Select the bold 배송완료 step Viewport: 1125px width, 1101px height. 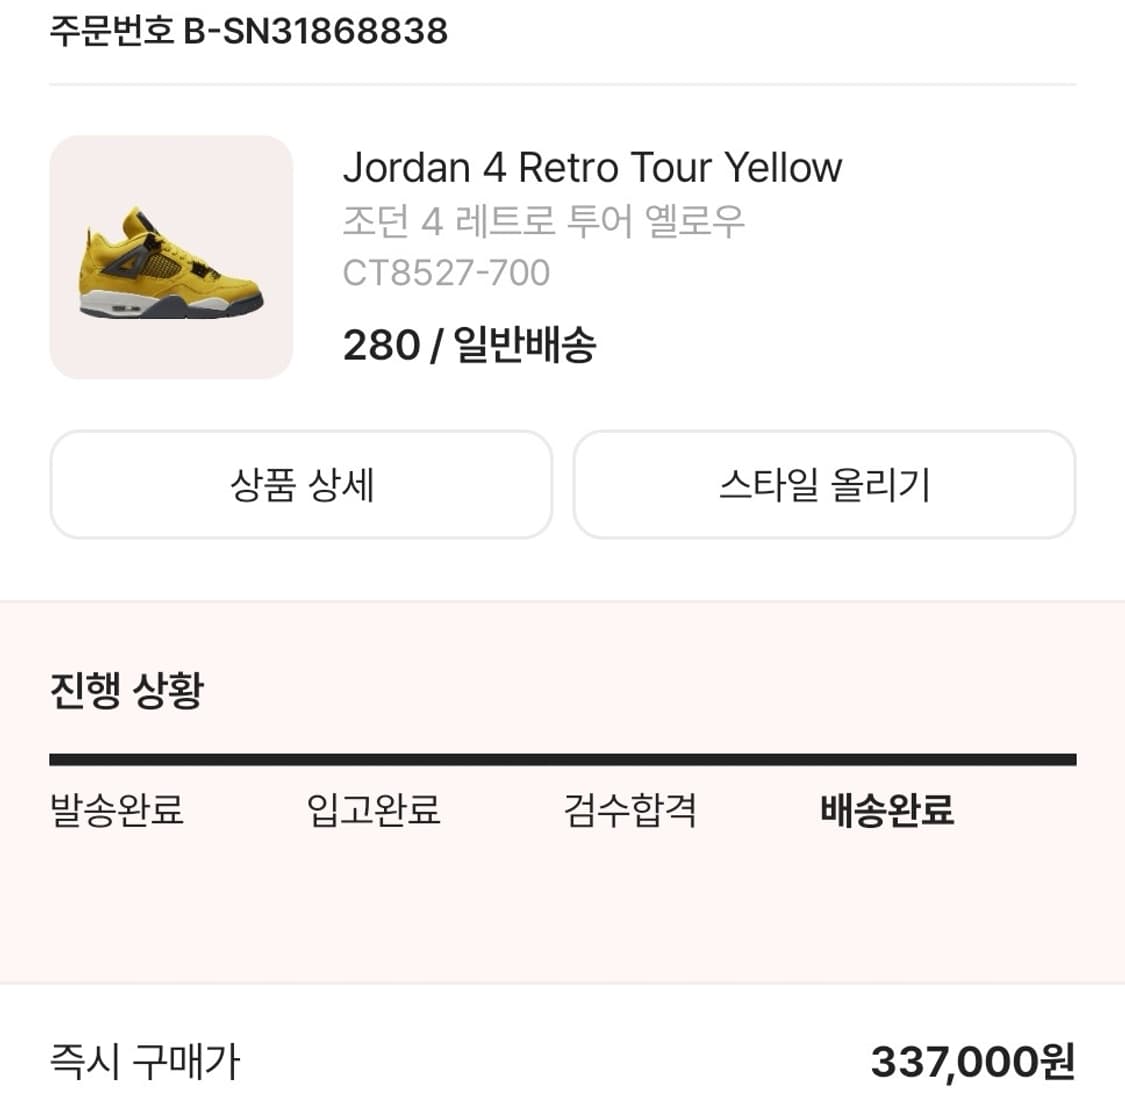pos(887,810)
